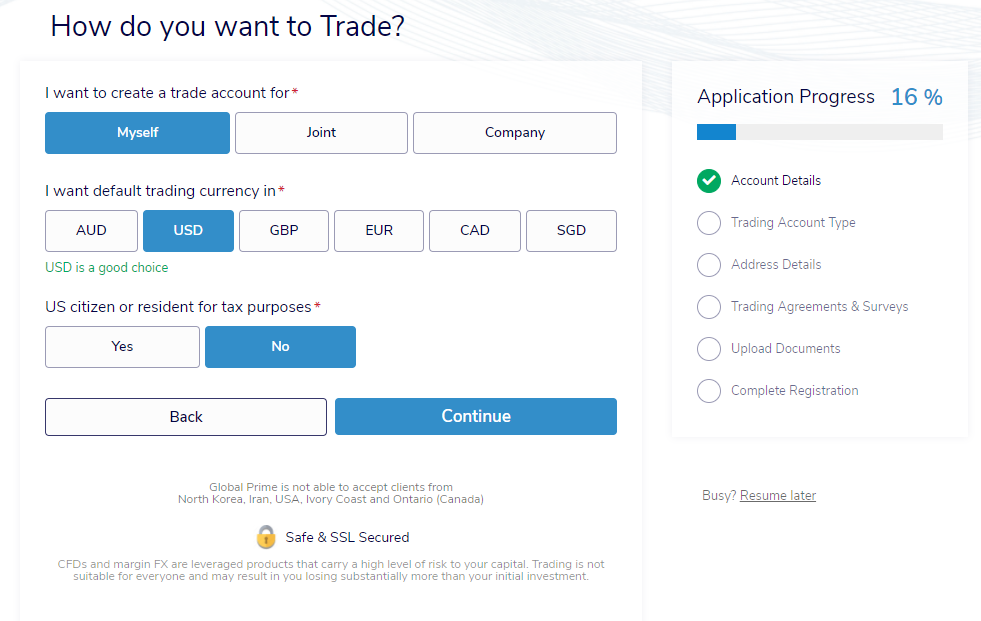Select SGD currency option
The height and width of the screenshot is (621, 981).
click(571, 231)
